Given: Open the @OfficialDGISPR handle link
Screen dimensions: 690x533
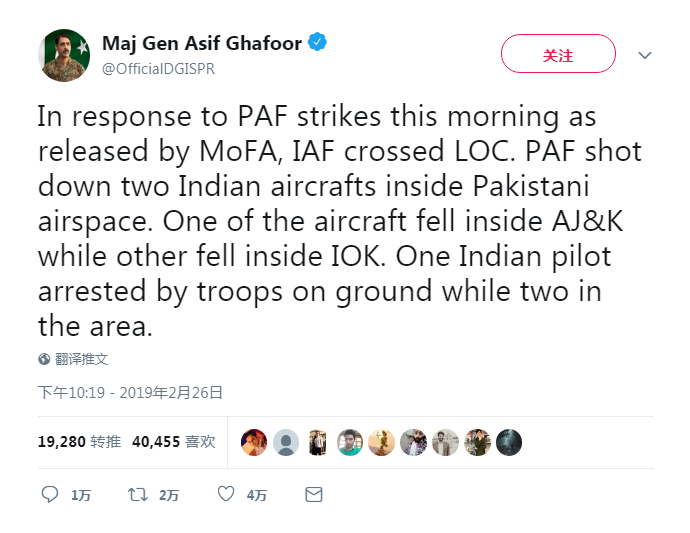Looking at the screenshot, I should coord(158,69).
